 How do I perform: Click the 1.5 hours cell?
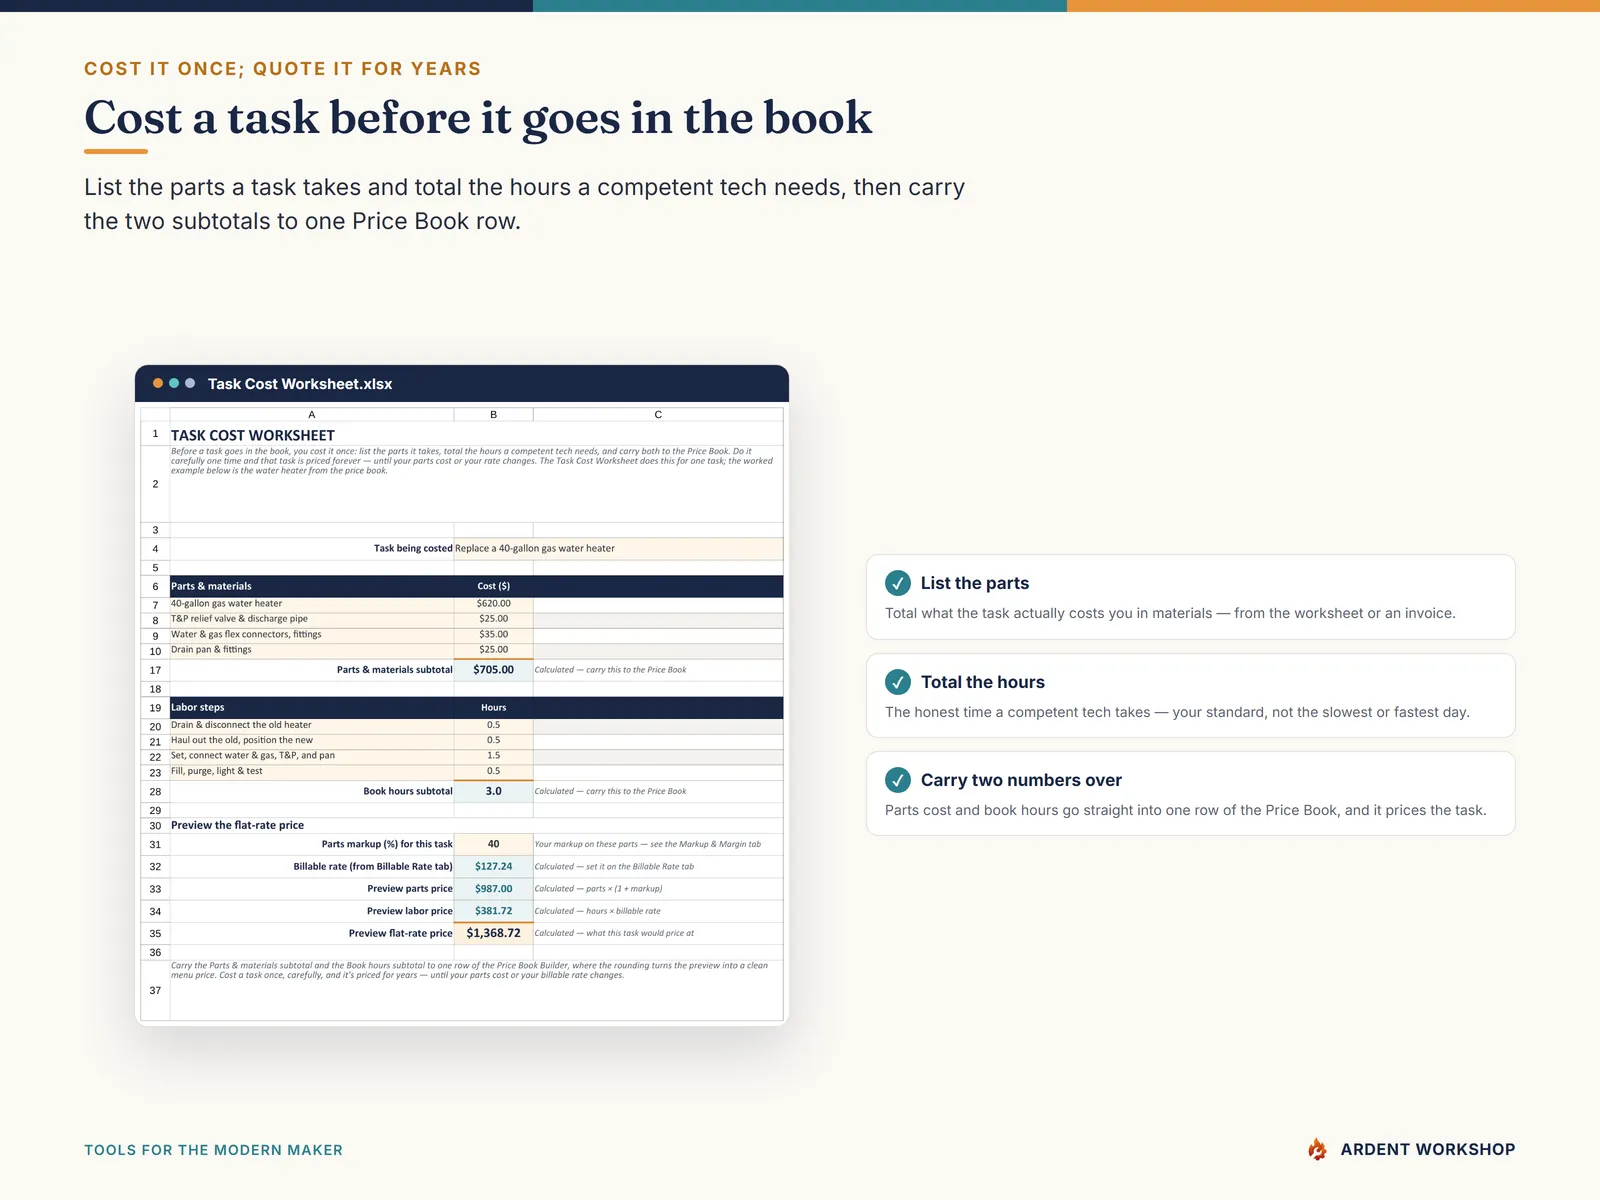pyautogui.click(x=493, y=756)
